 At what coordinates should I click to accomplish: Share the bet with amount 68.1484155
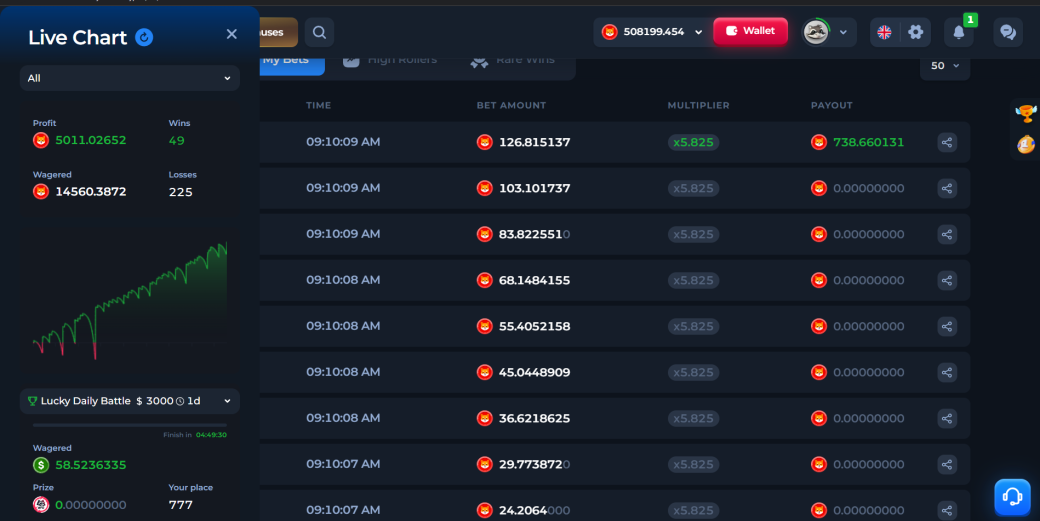[947, 280]
